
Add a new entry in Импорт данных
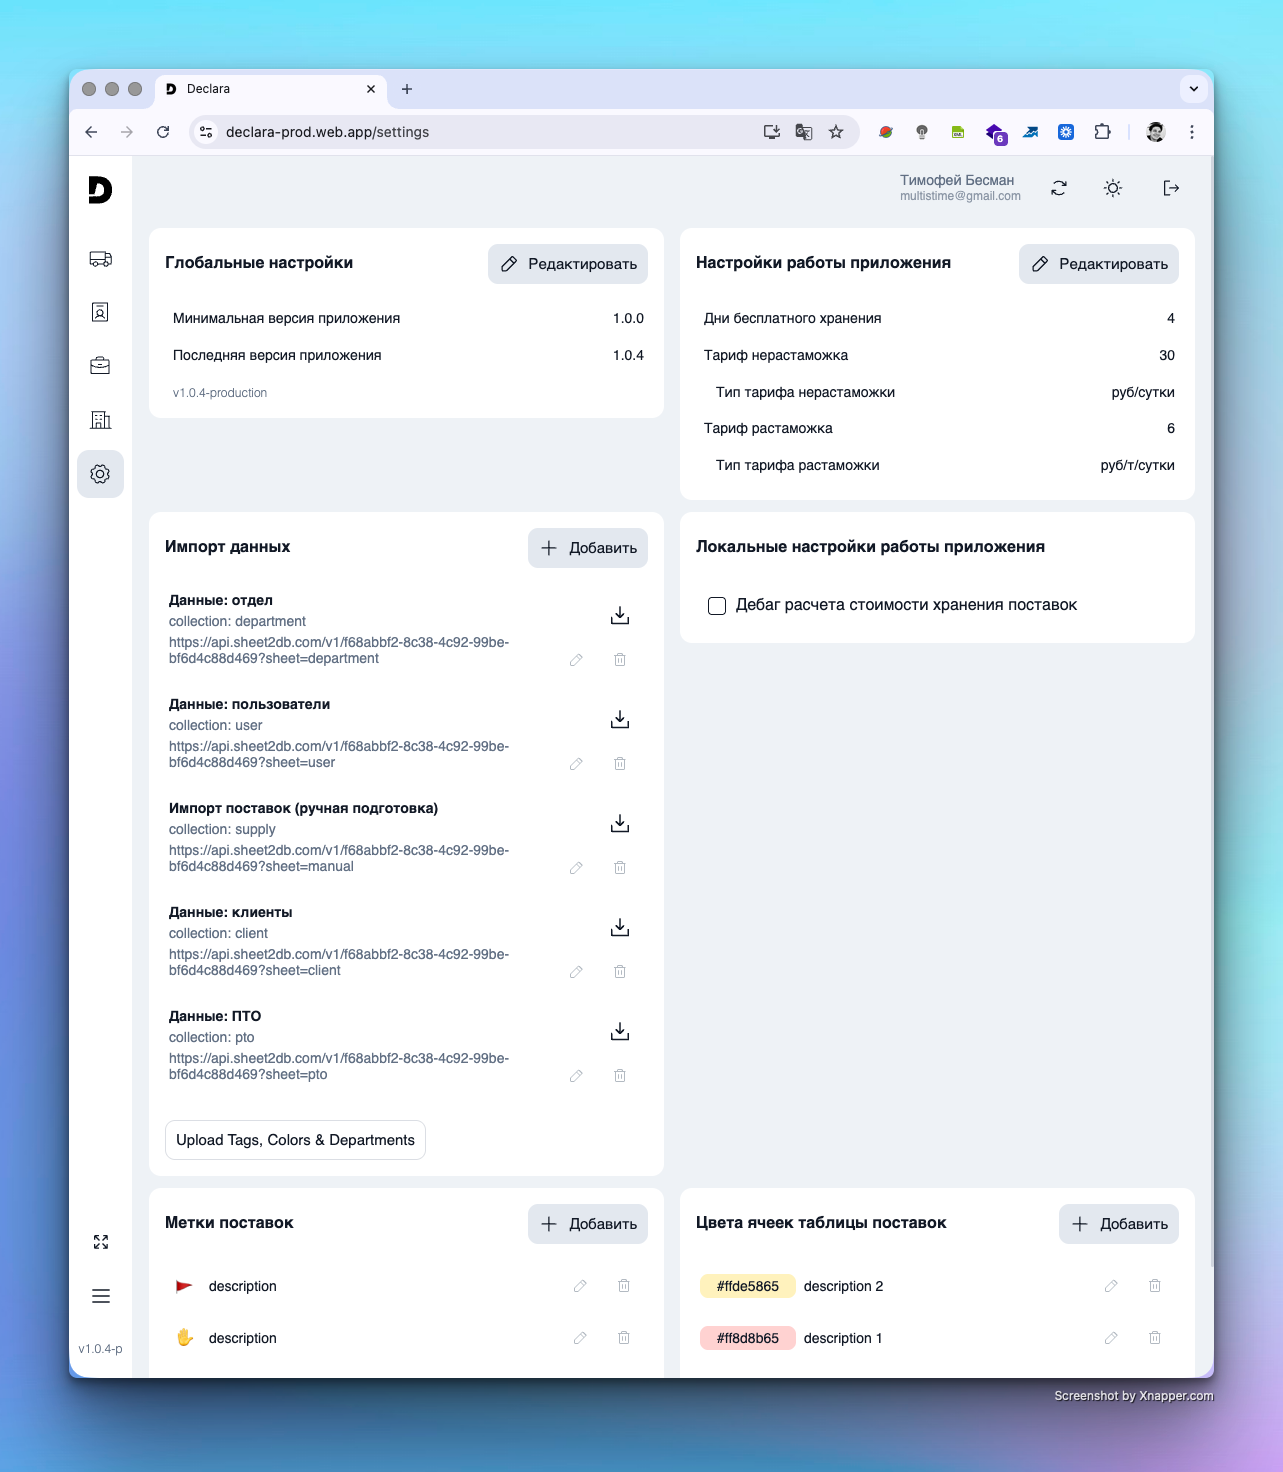pos(588,548)
